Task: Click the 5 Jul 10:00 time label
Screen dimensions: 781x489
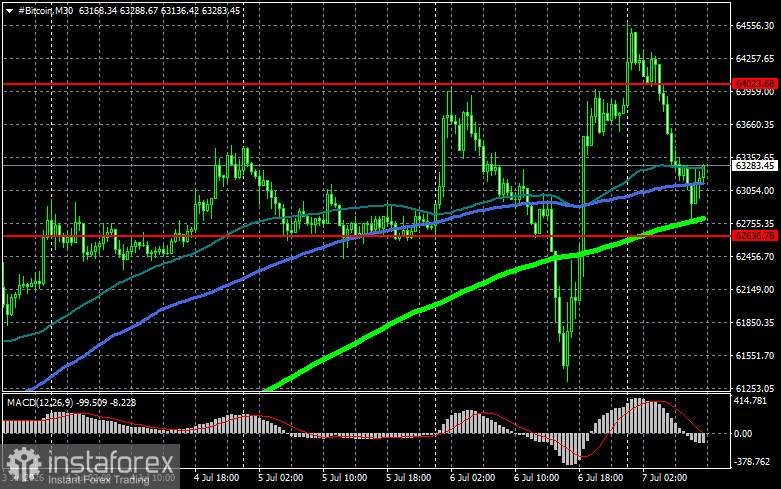Action: (345, 478)
